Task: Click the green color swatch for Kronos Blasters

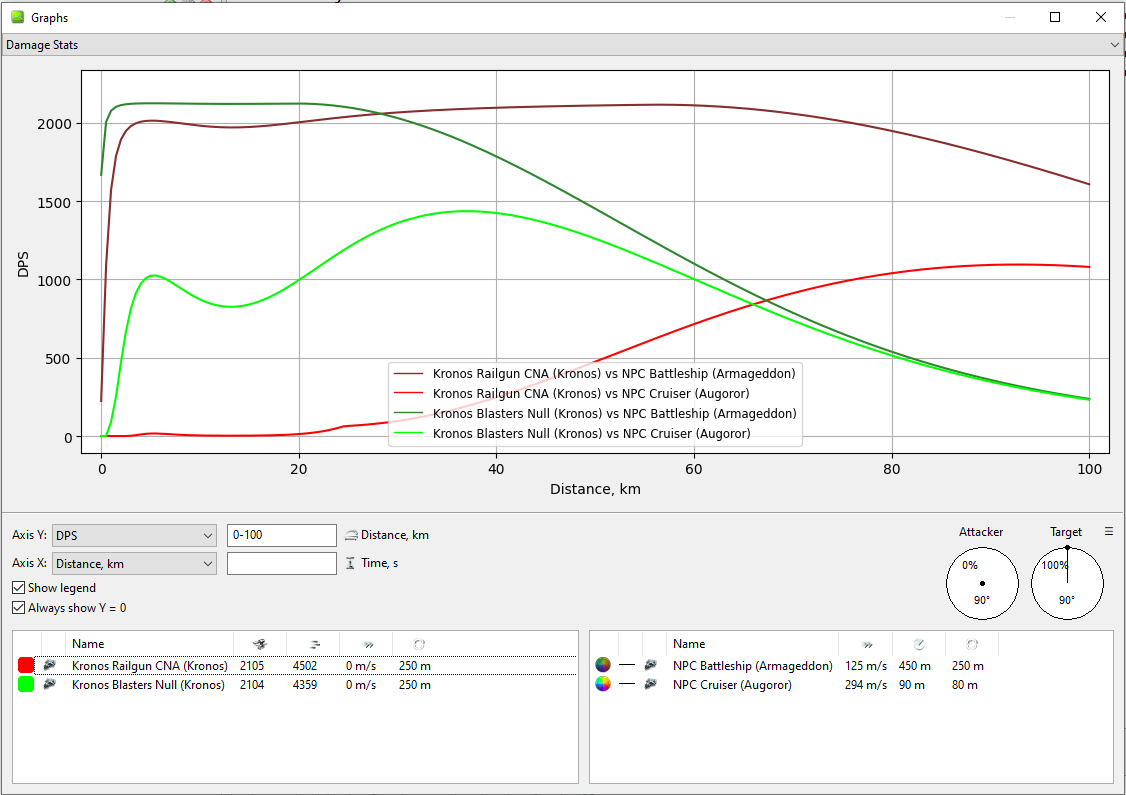Action: point(26,684)
